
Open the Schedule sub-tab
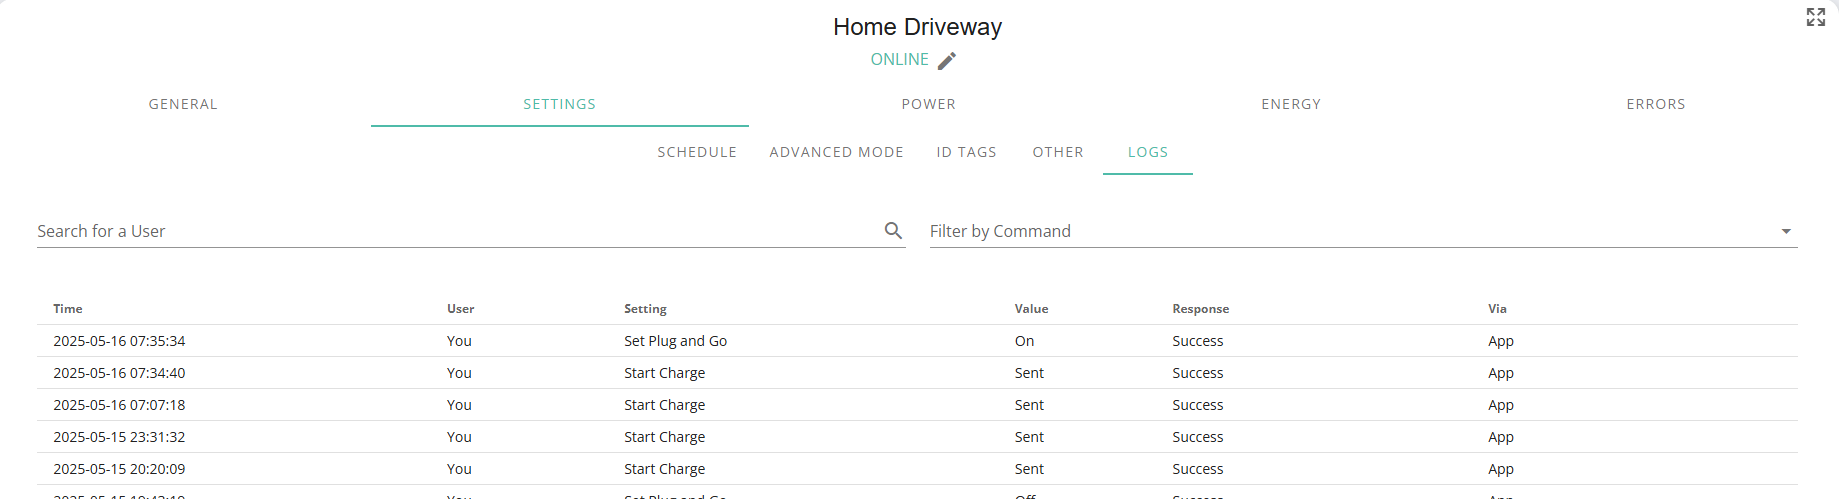[x=697, y=152]
